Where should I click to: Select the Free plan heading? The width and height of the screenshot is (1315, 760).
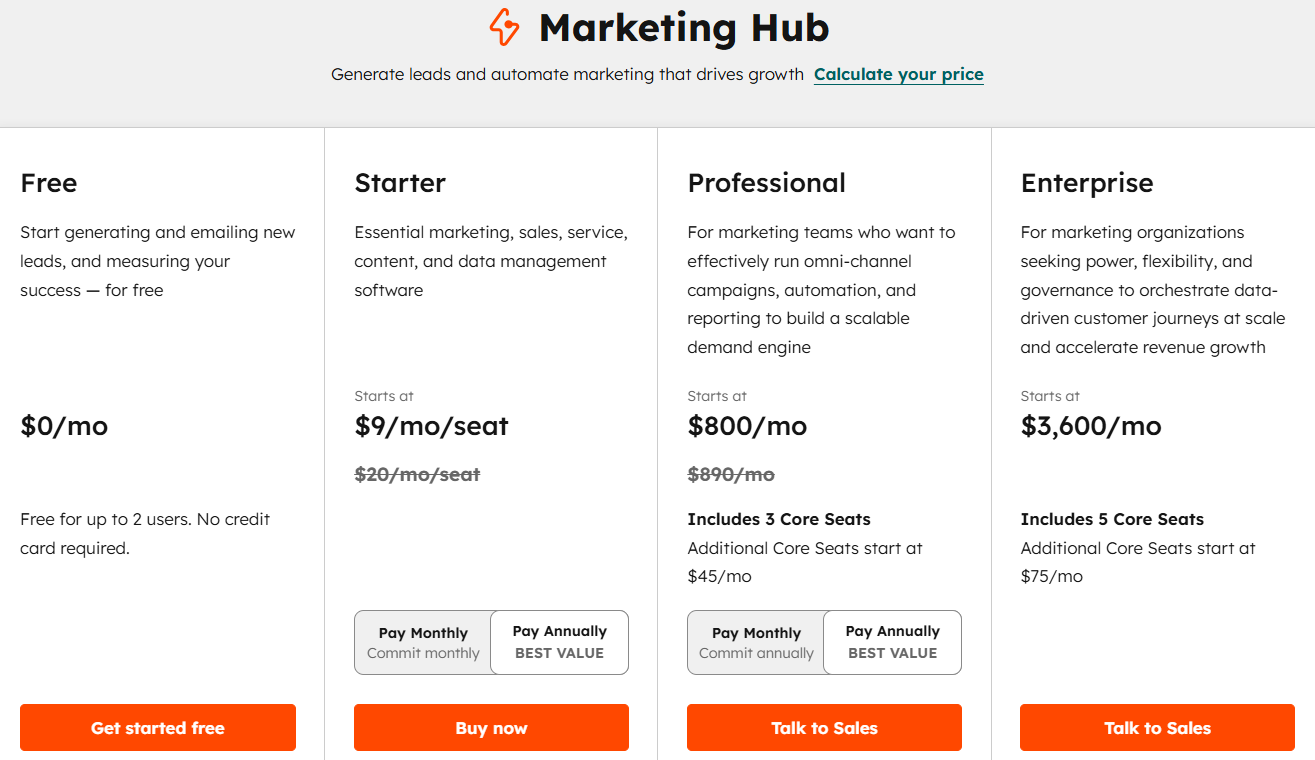coord(49,183)
